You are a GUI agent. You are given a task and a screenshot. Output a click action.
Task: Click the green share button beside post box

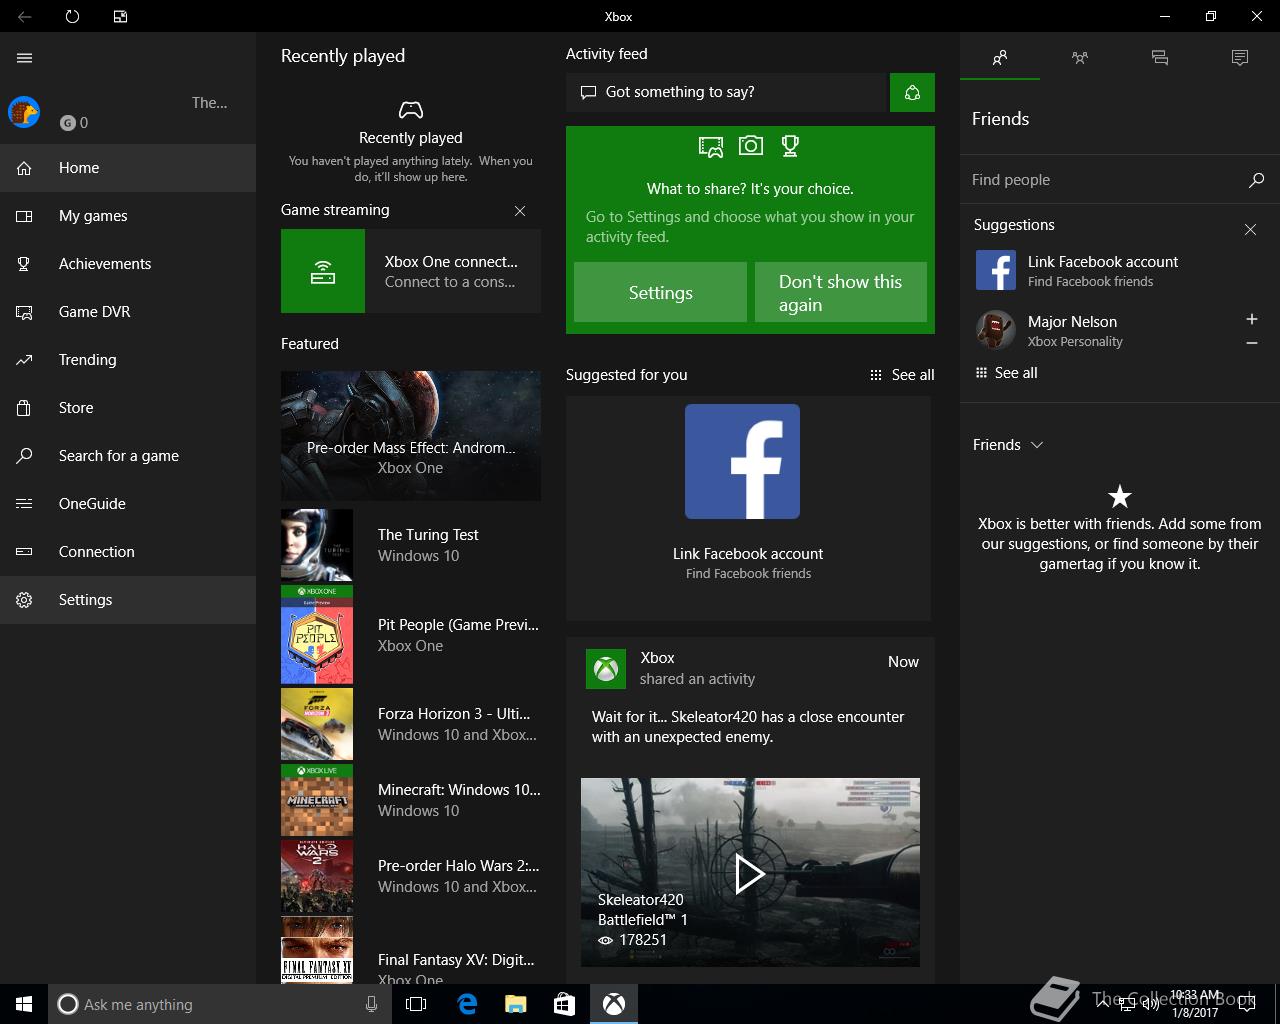[912, 92]
